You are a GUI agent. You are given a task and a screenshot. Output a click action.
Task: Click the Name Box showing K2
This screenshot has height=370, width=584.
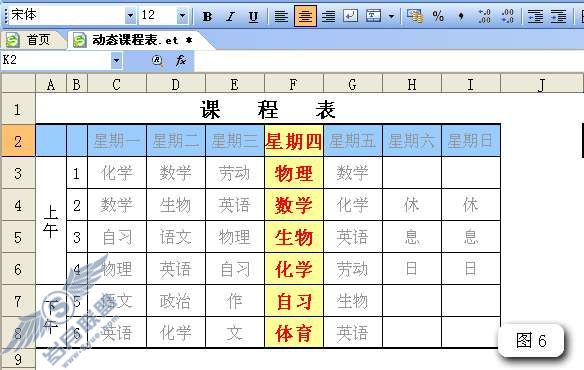point(56,60)
